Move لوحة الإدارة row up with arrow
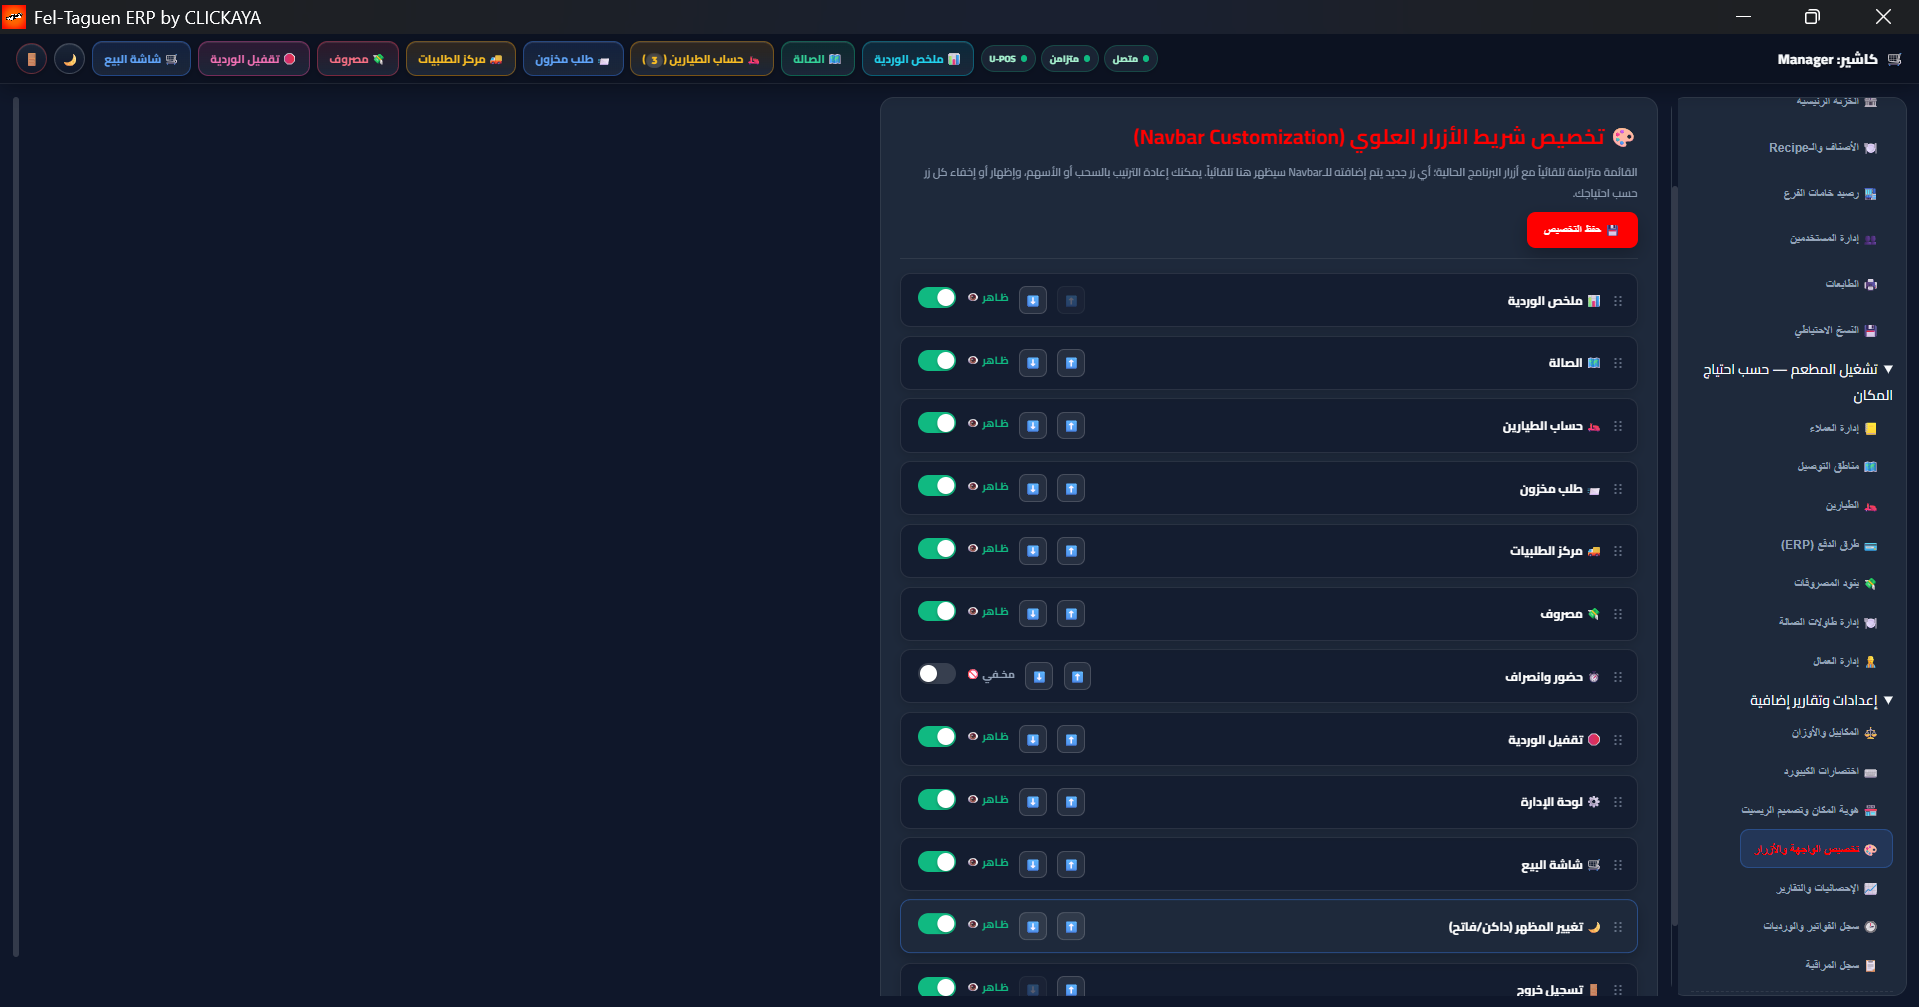Viewport: 1919px width, 1007px height. point(1071,802)
